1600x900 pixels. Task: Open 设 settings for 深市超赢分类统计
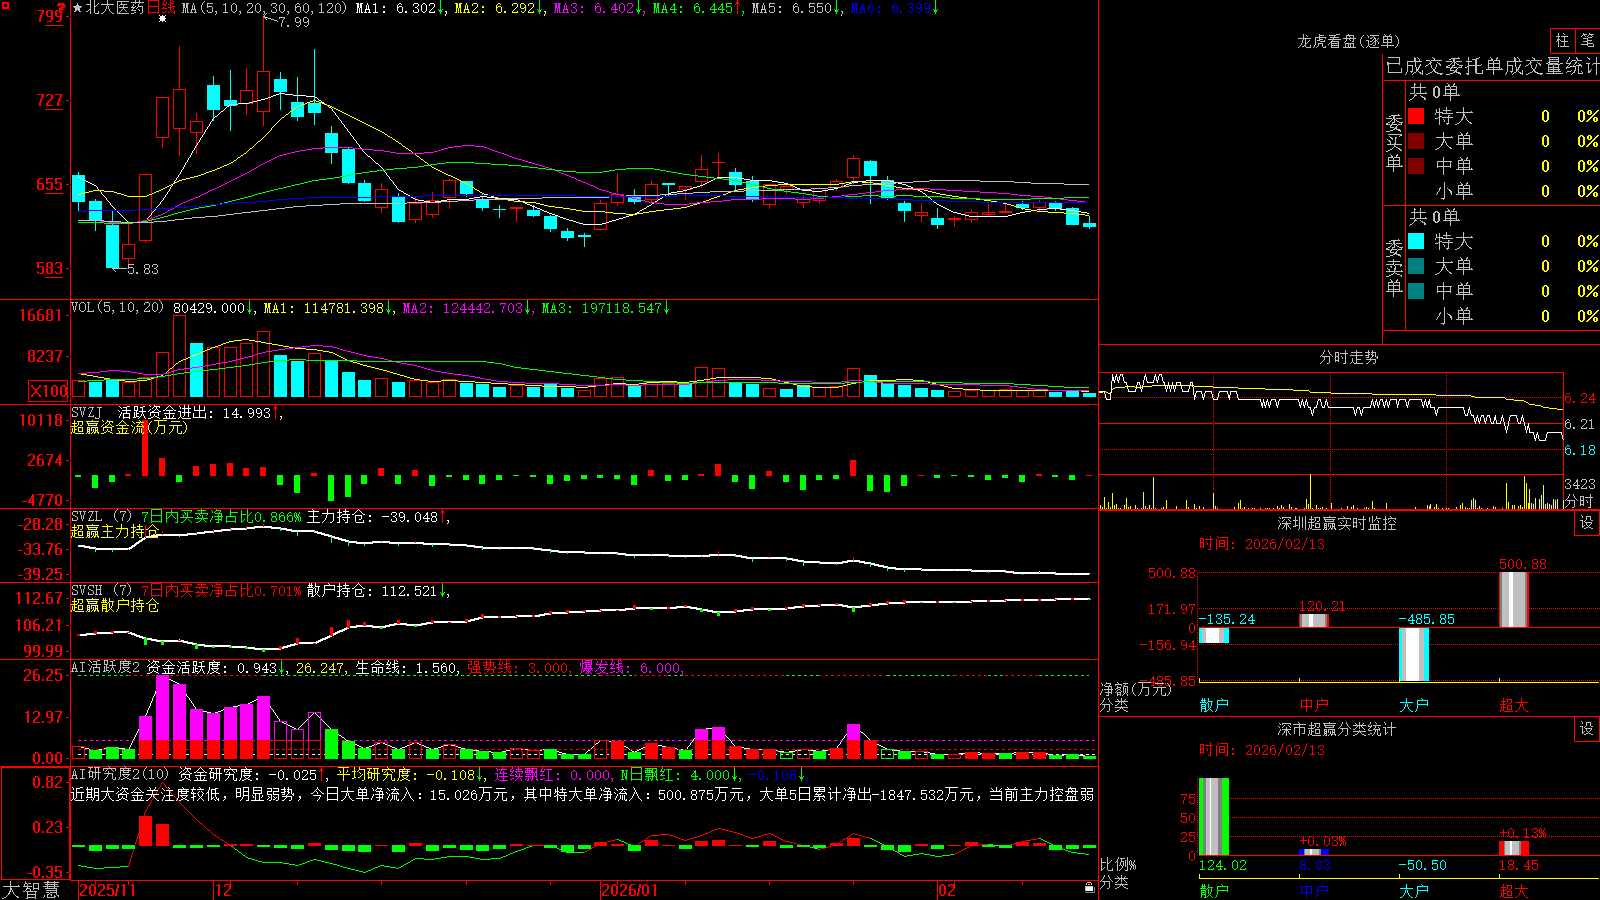pyautogui.click(x=1587, y=729)
